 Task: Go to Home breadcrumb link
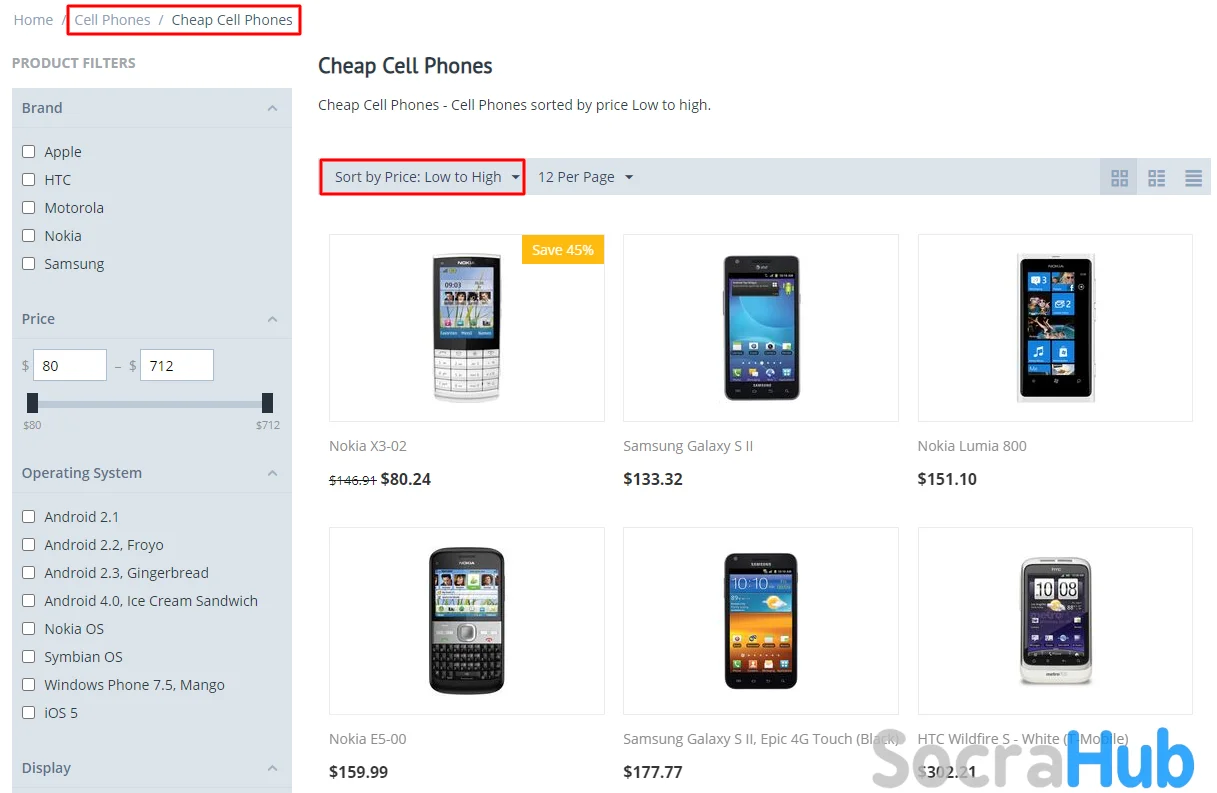pos(33,20)
